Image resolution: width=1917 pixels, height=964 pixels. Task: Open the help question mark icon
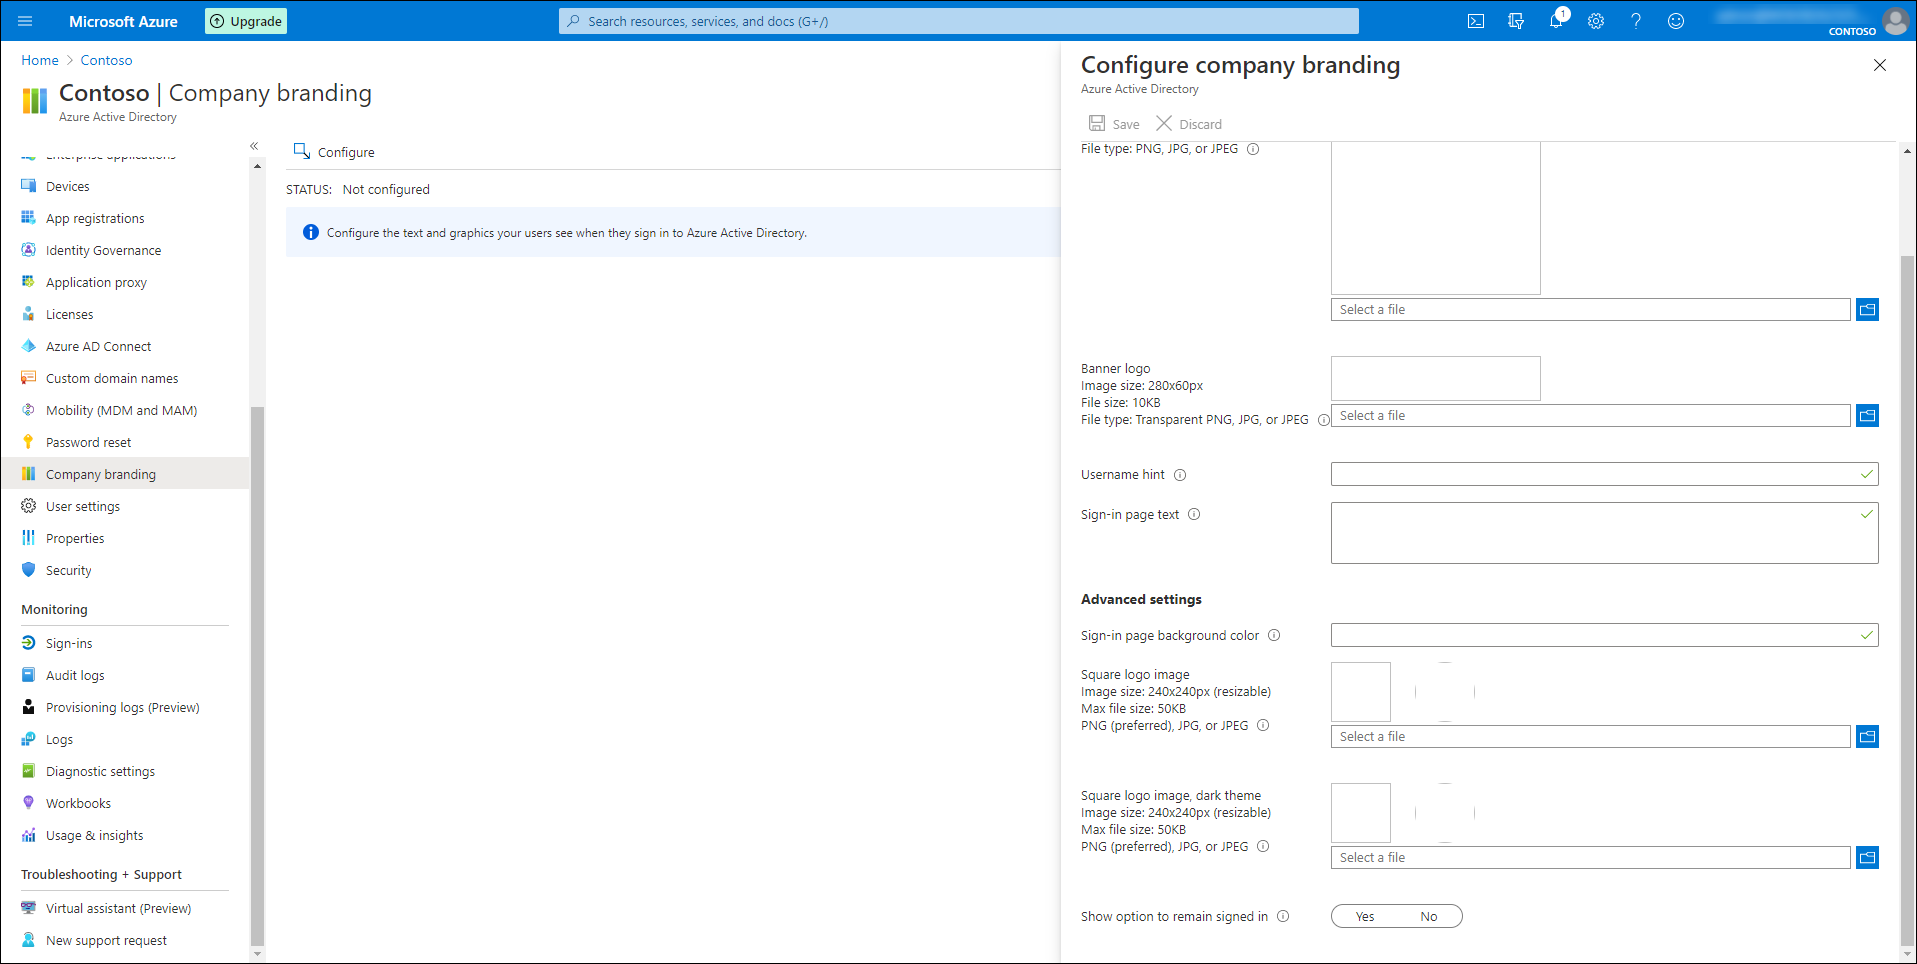point(1636,20)
